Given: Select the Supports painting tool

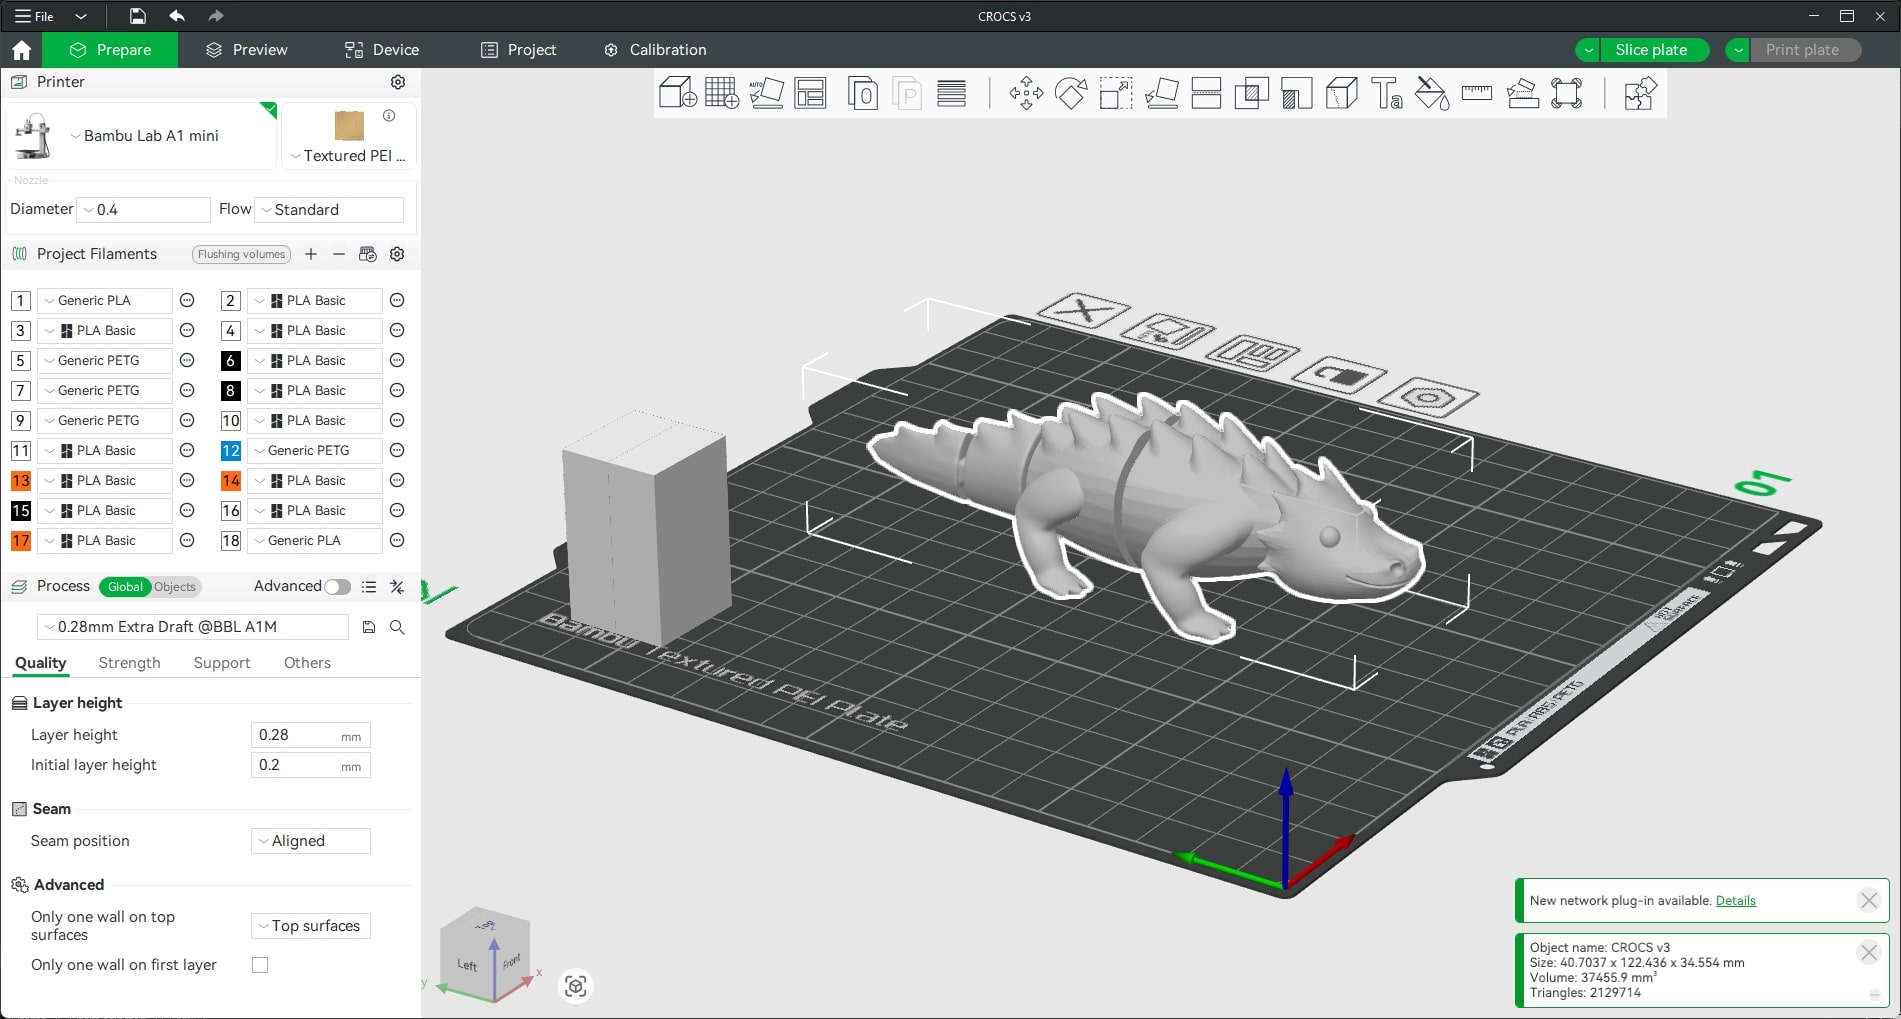Looking at the screenshot, I should 1296,93.
